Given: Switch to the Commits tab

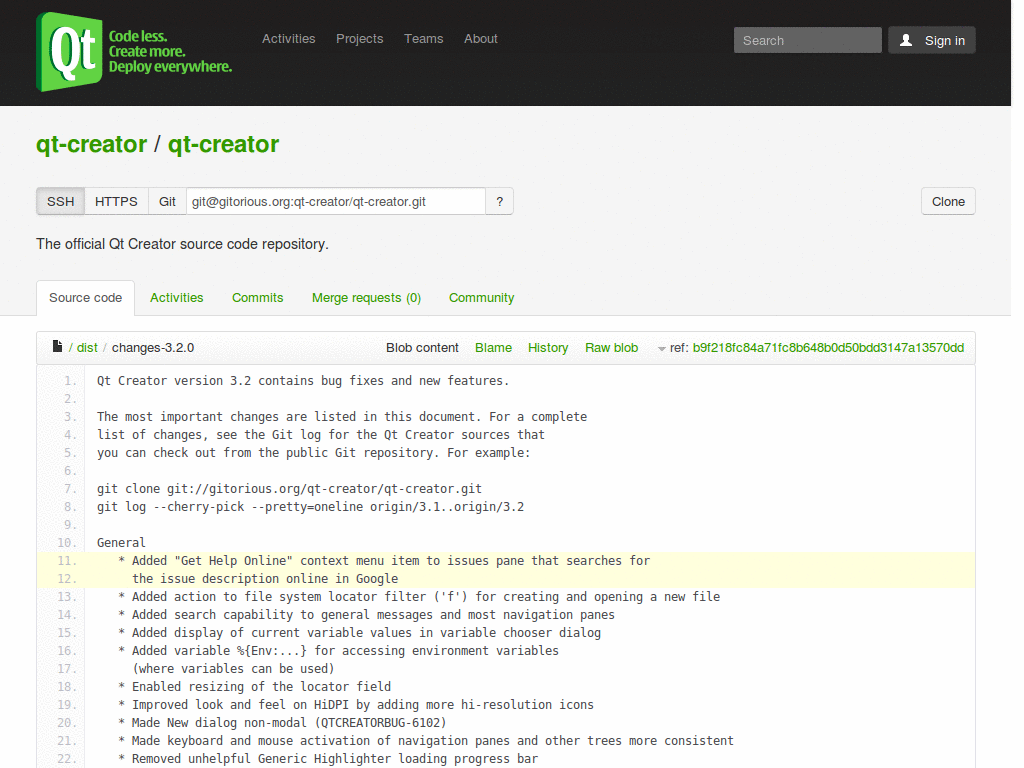Looking at the screenshot, I should 257,298.
